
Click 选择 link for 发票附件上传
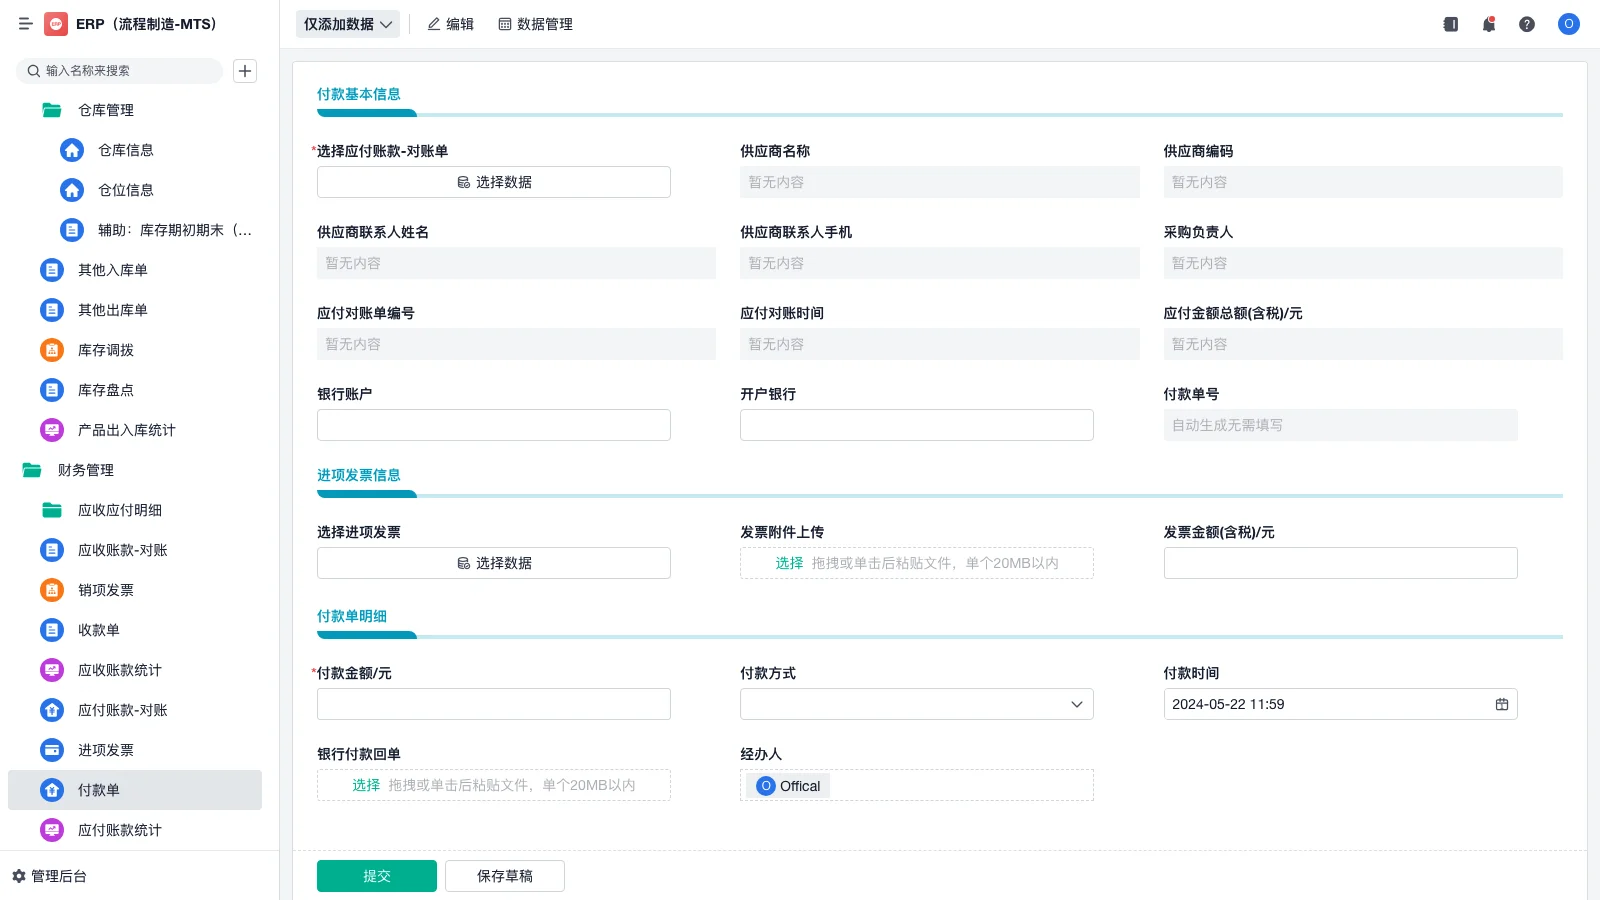[789, 563]
